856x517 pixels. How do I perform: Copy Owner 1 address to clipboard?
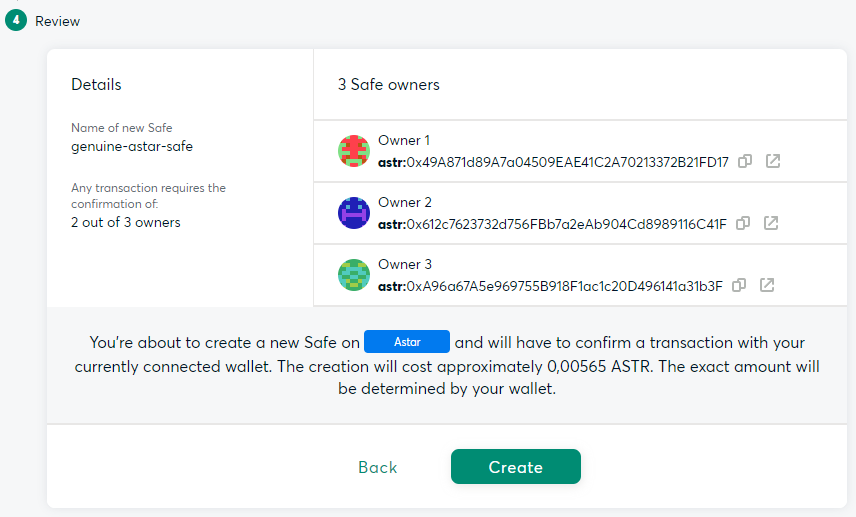[x=745, y=161]
